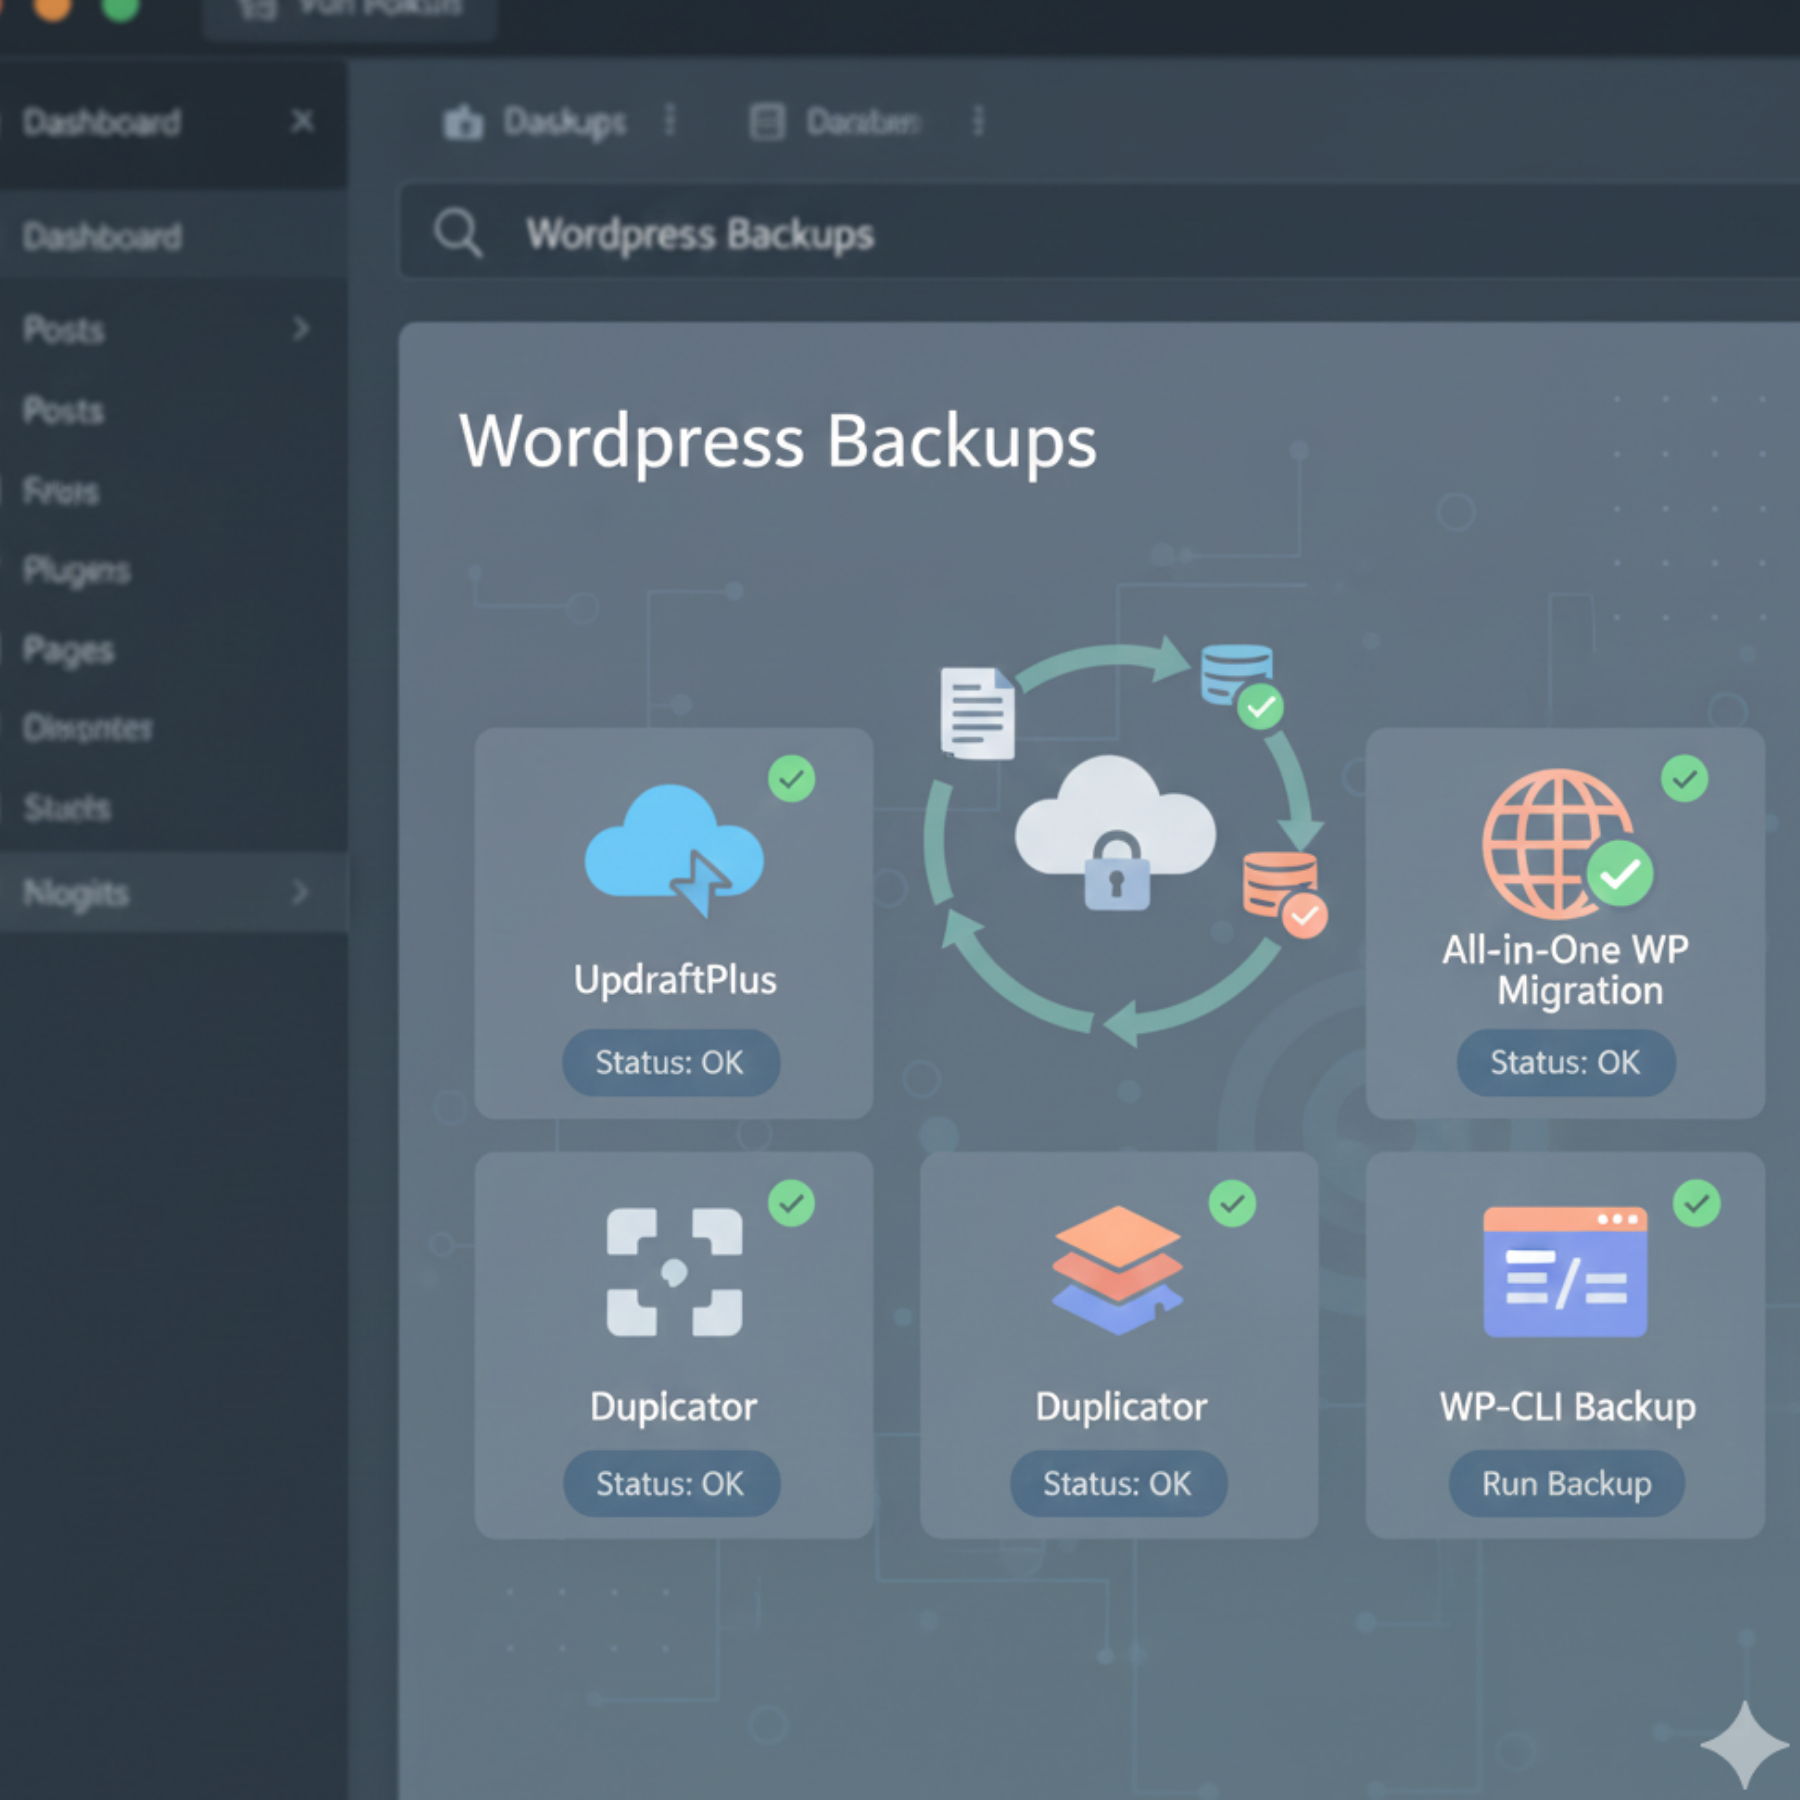Click check badge on Duplicator card with layers icon
Image resolution: width=1800 pixels, height=1800 pixels.
pyautogui.click(x=1232, y=1203)
